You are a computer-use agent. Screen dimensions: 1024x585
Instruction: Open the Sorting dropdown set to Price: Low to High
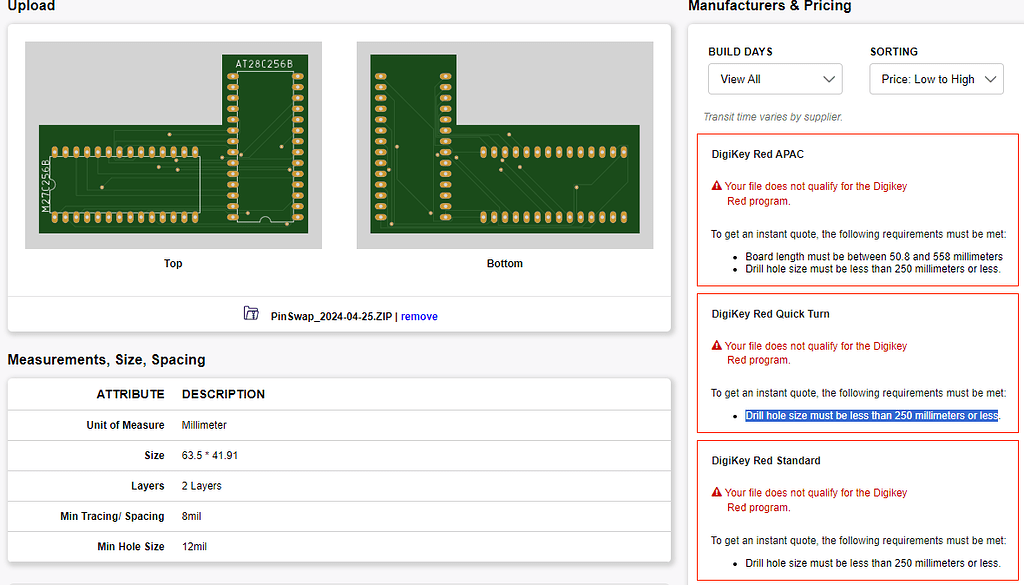point(936,78)
